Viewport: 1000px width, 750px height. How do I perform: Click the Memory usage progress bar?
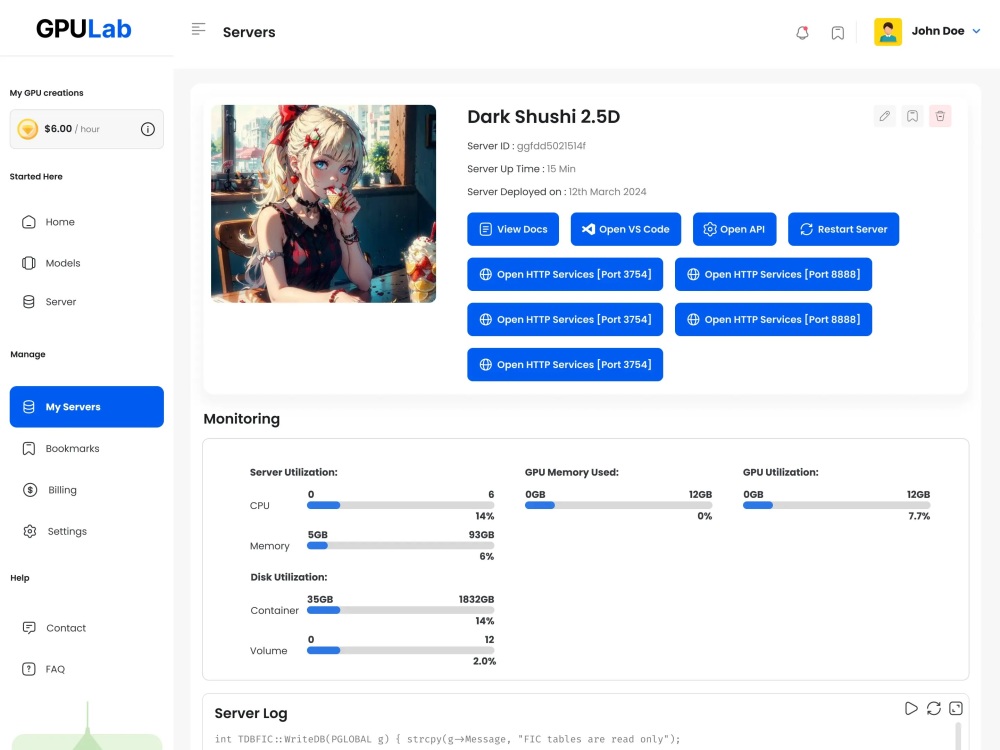click(x=401, y=546)
